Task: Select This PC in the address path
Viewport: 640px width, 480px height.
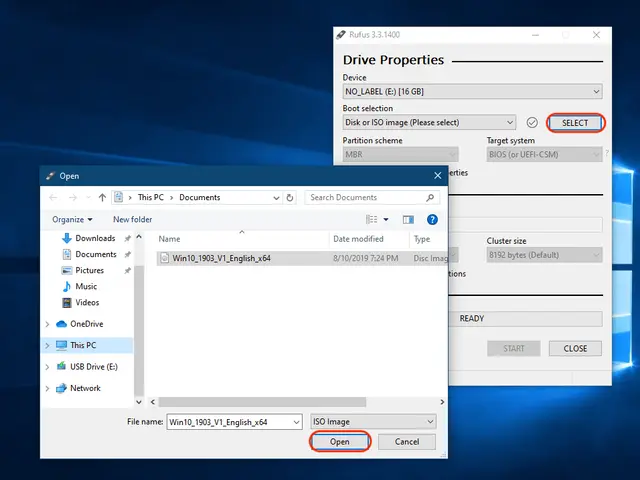Action: (151, 198)
